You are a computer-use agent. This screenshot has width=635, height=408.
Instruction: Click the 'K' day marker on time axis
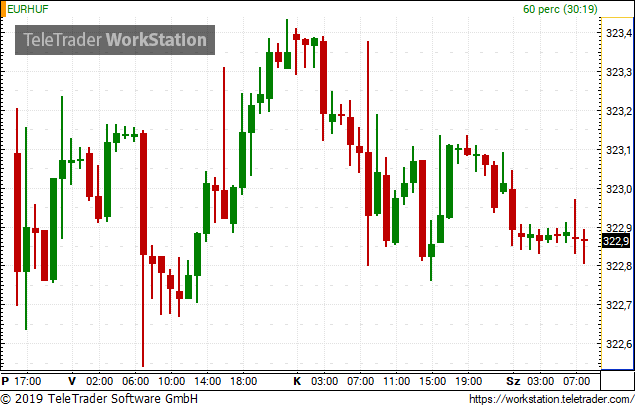click(297, 381)
